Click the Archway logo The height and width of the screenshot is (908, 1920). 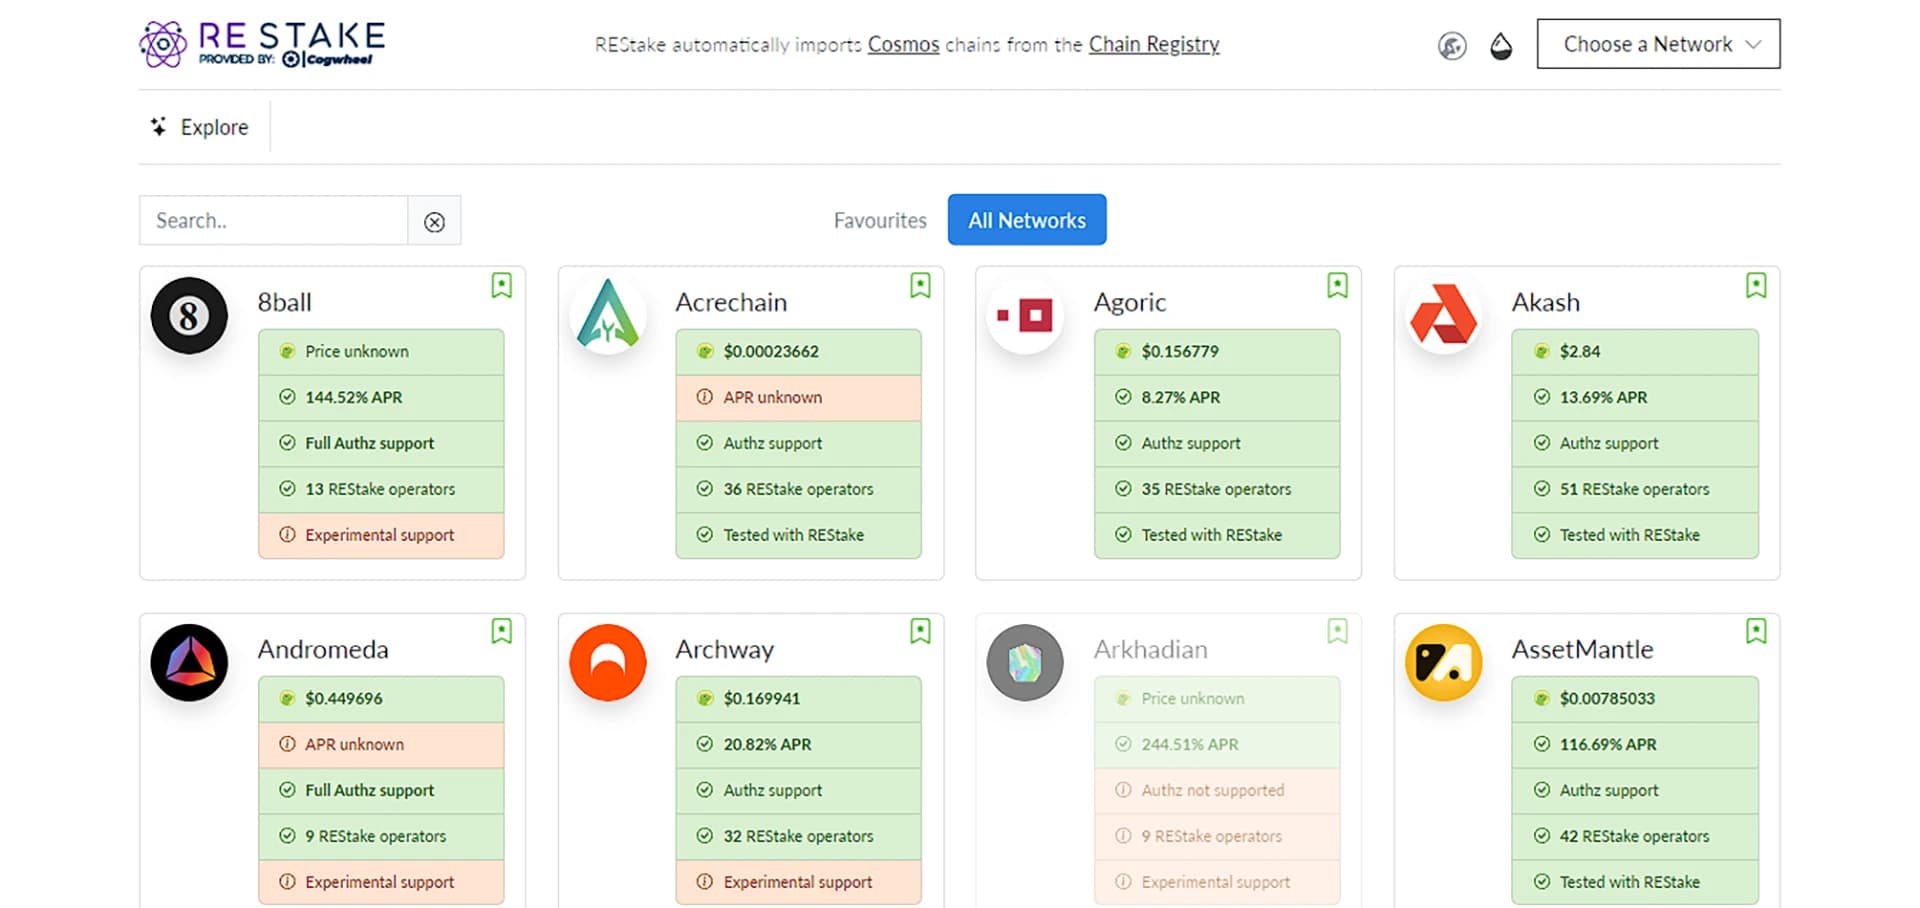tap(608, 662)
